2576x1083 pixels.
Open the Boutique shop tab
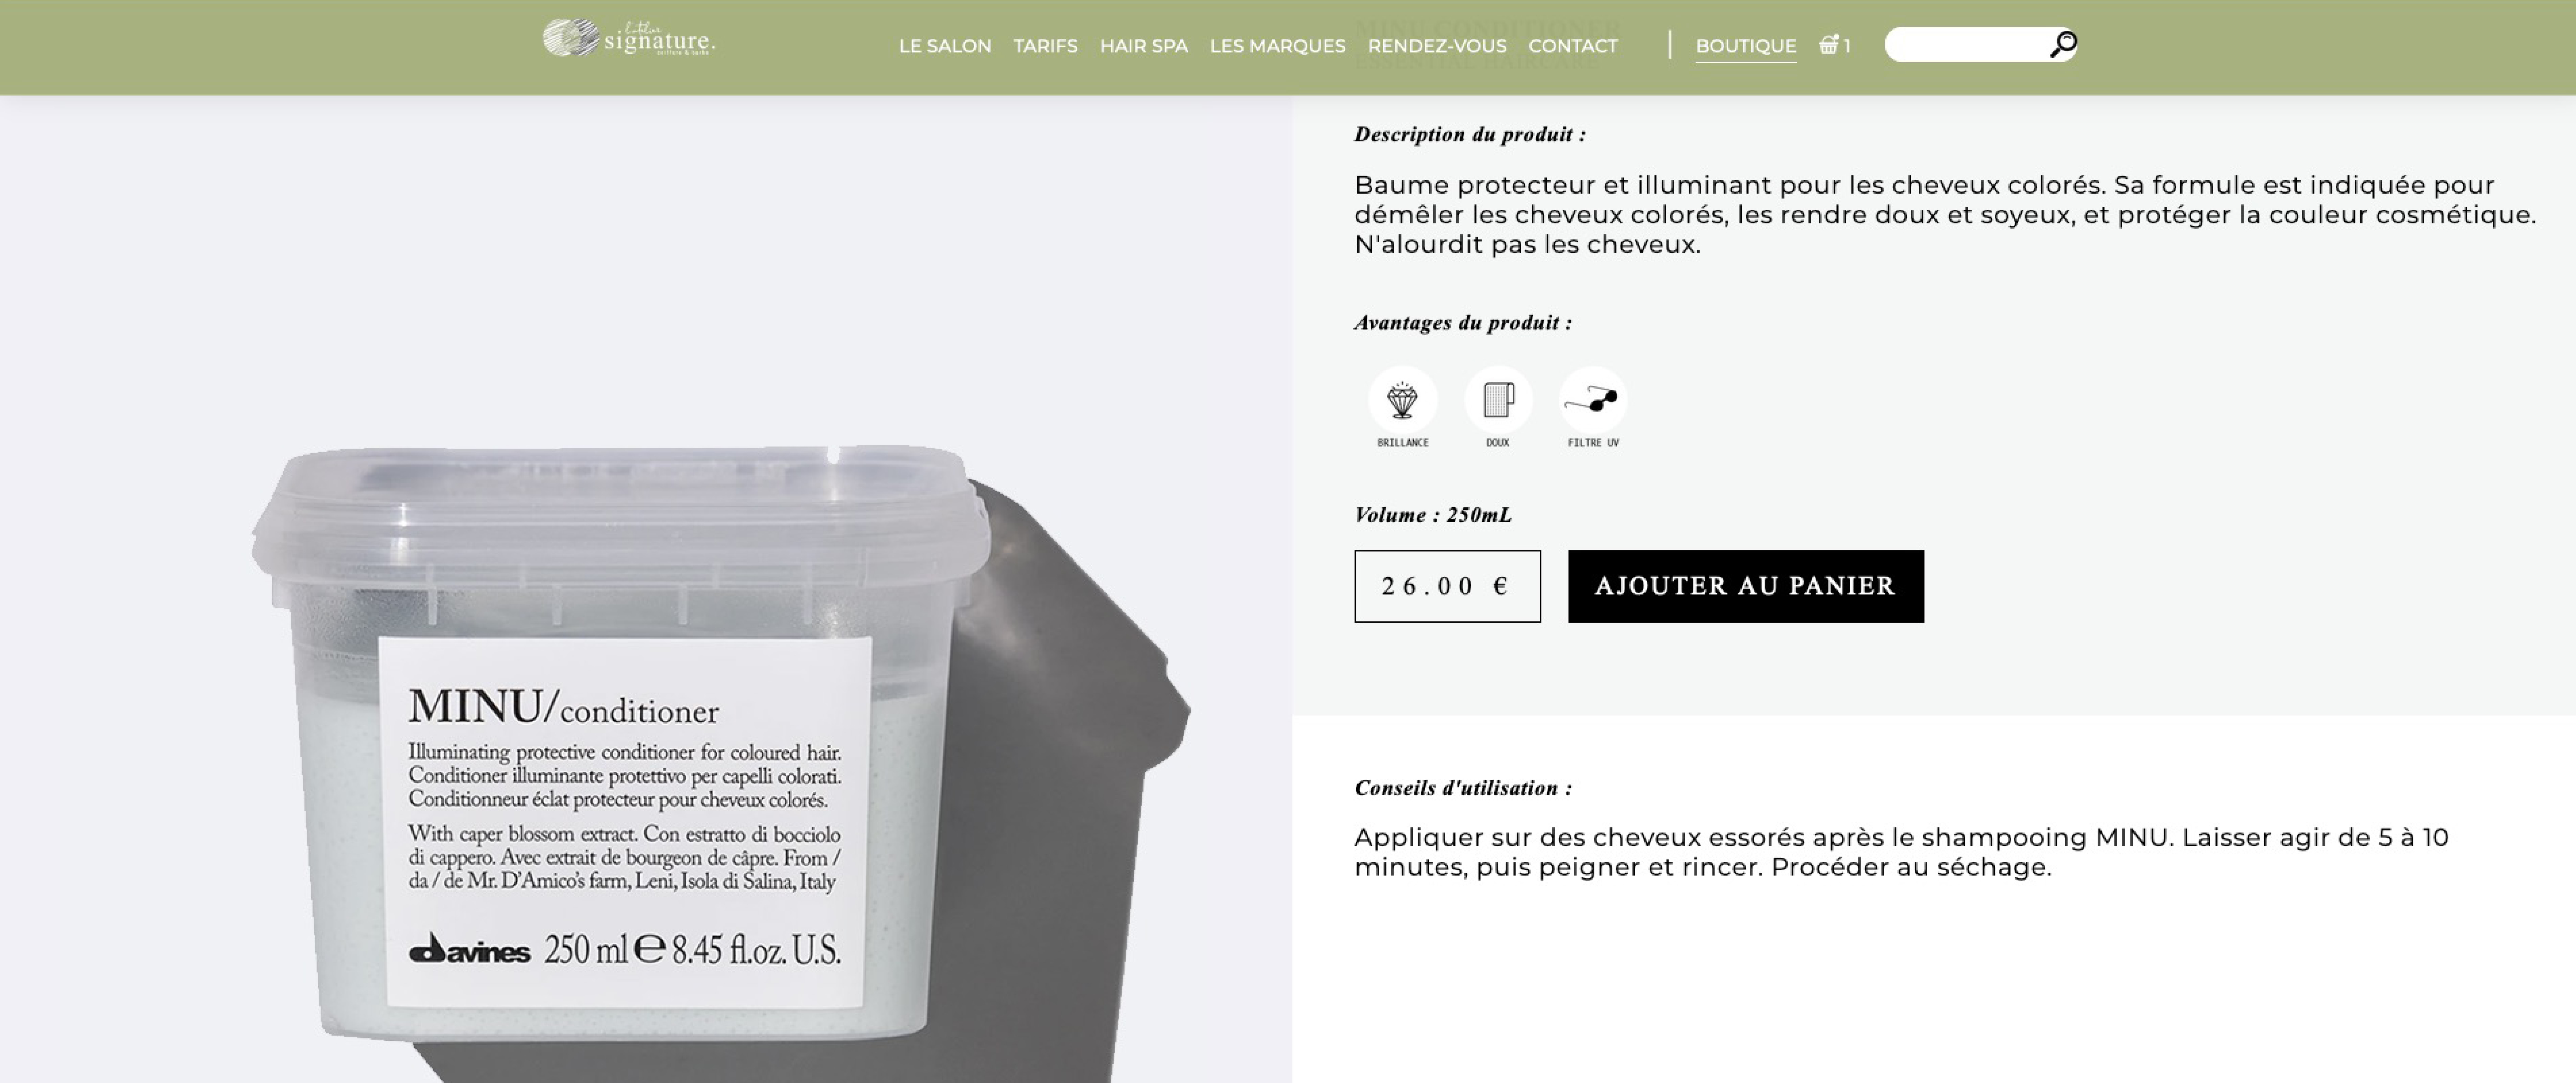click(x=1745, y=46)
